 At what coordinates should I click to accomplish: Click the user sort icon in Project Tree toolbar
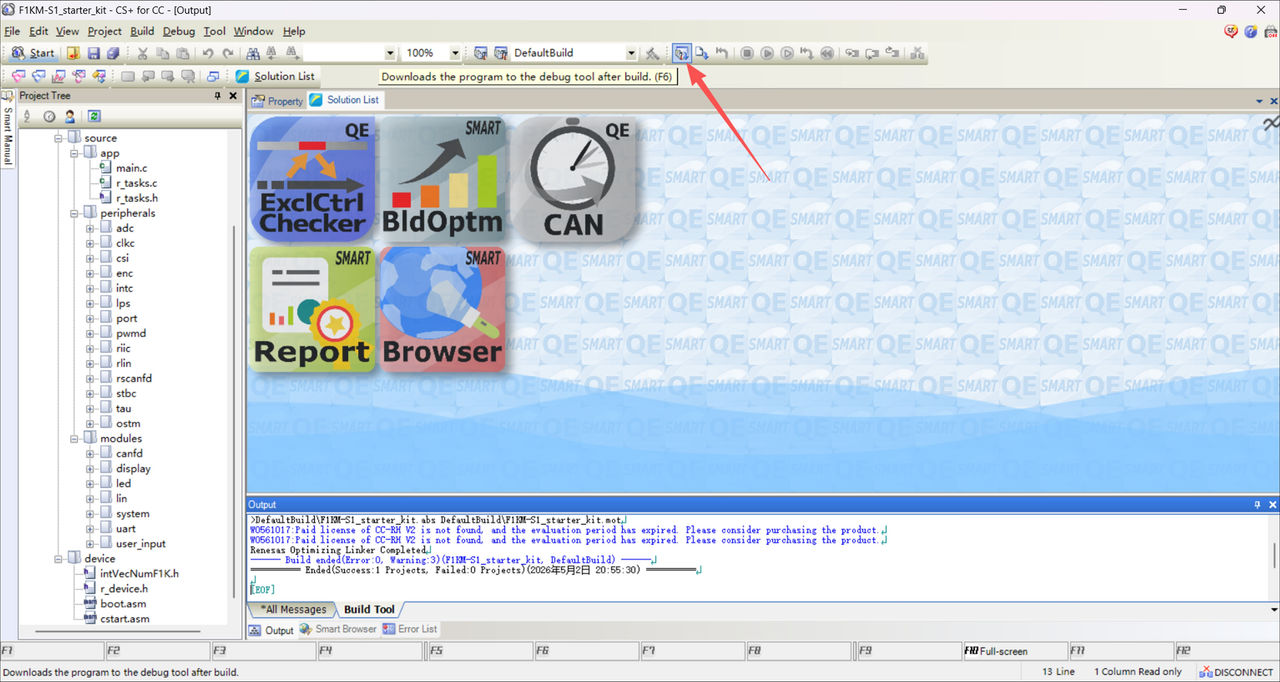(x=70, y=116)
